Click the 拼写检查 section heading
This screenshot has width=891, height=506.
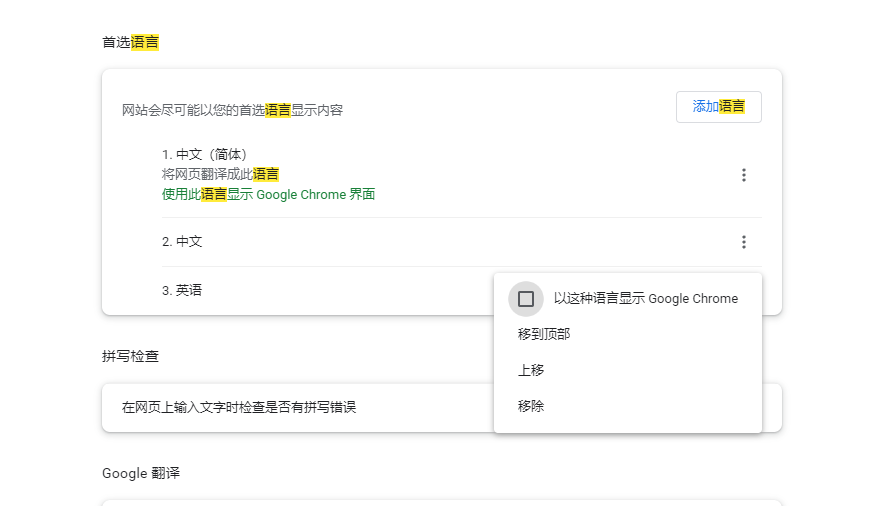click(x=130, y=356)
